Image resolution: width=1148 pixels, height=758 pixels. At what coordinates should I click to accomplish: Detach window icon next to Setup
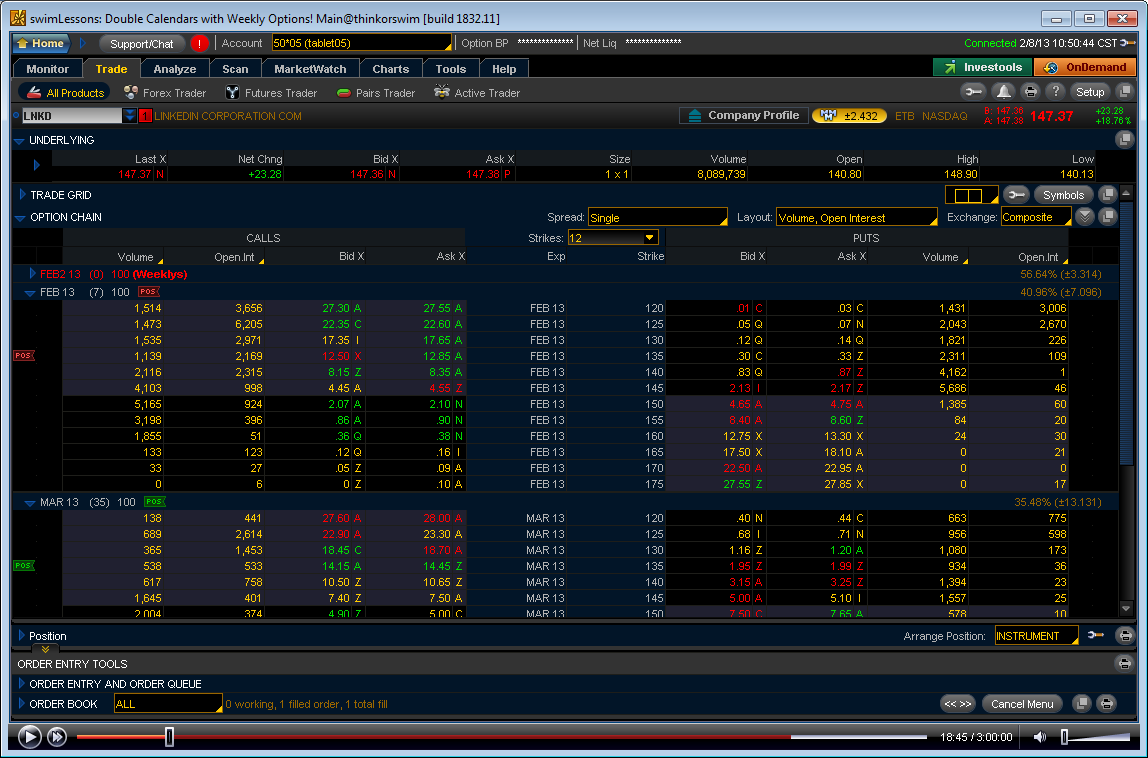1125,92
